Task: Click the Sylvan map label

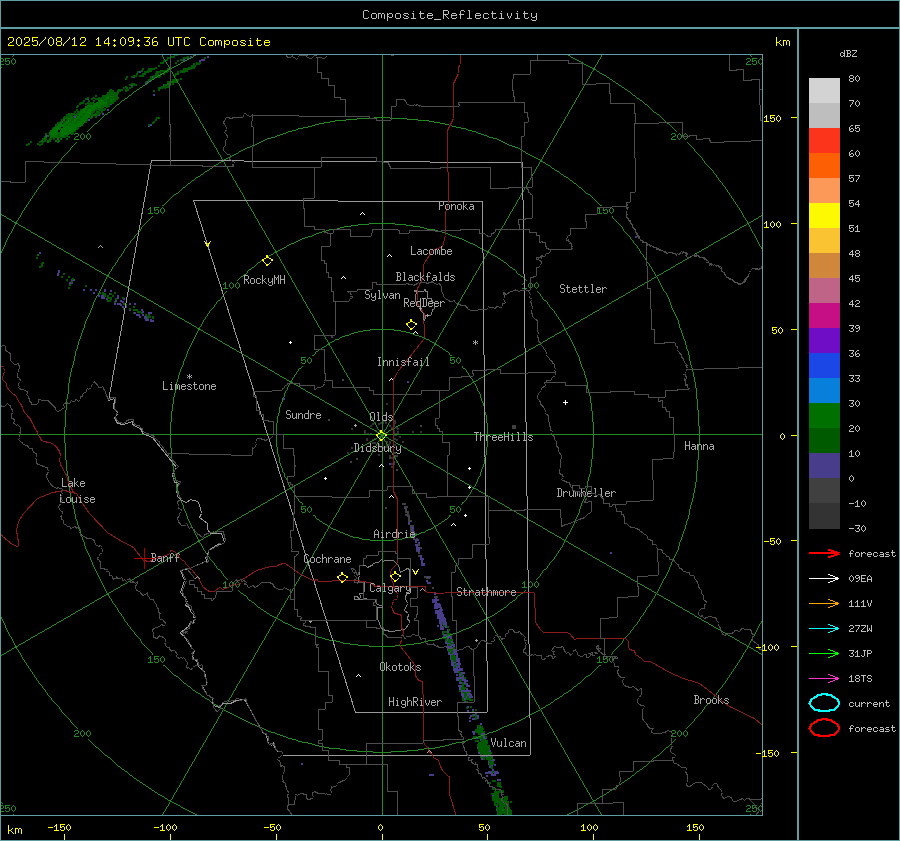Action: pos(382,295)
